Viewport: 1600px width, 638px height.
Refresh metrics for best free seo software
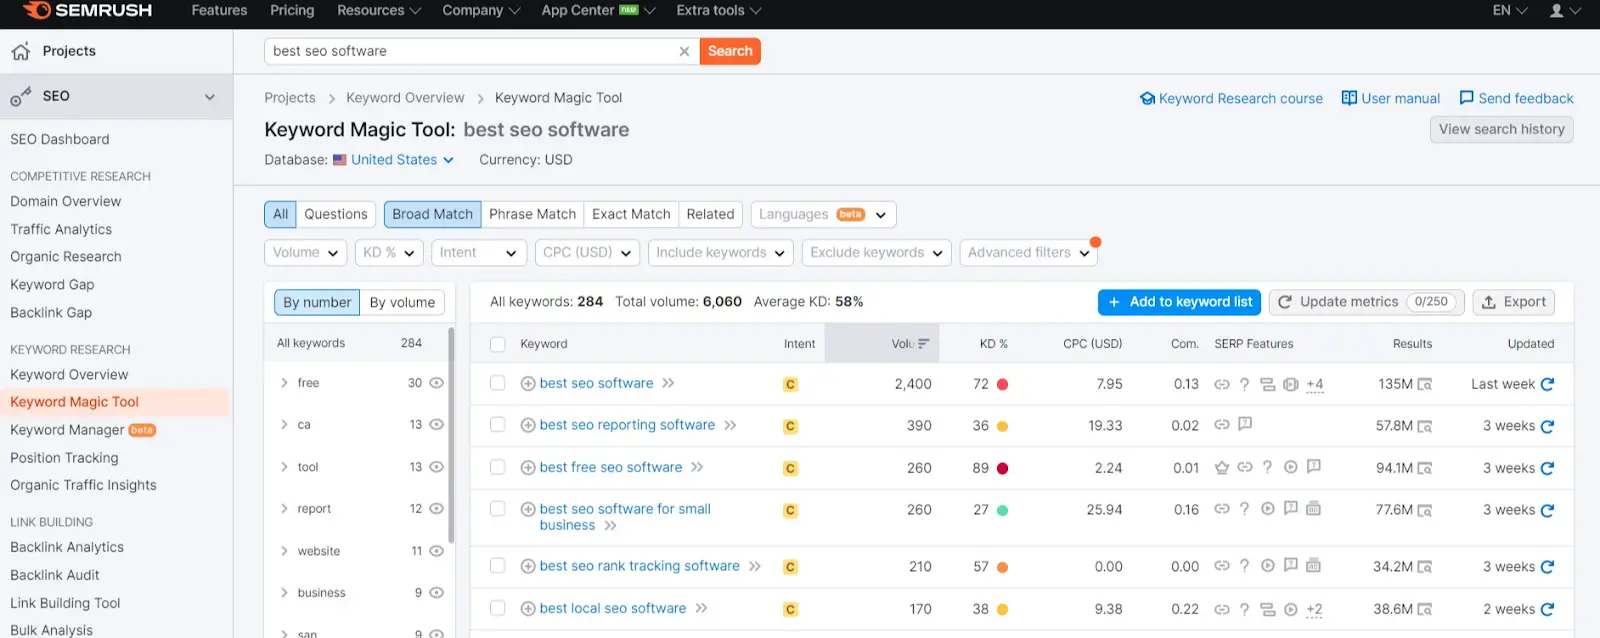click(1547, 468)
